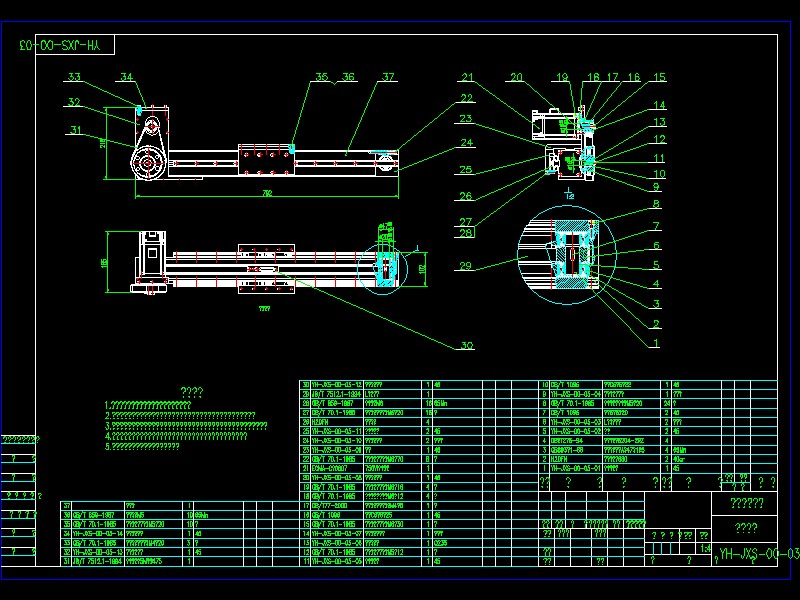Image resolution: width=800 pixels, height=600 pixels.
Task: Click callout number 27 on the drawing
Action: coord(465,221)
